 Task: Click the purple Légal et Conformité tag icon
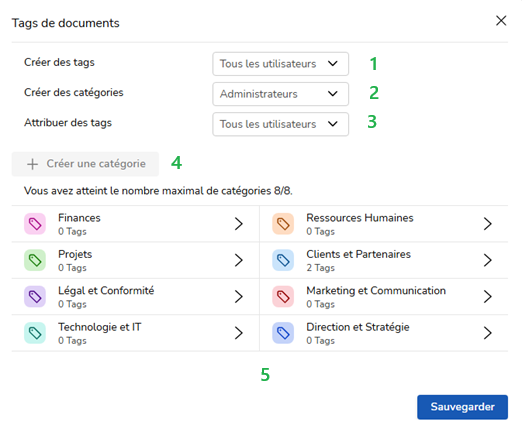35,296
